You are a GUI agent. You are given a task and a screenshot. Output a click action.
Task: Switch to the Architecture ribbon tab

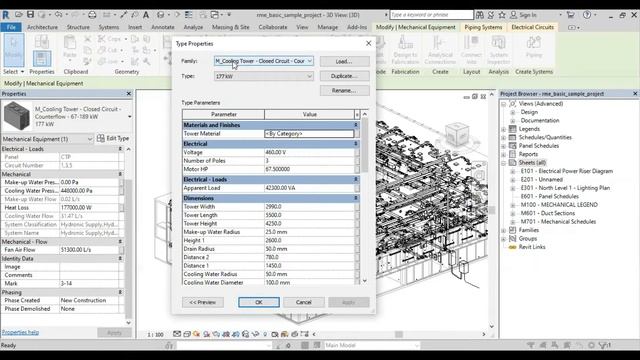(42, 27)
